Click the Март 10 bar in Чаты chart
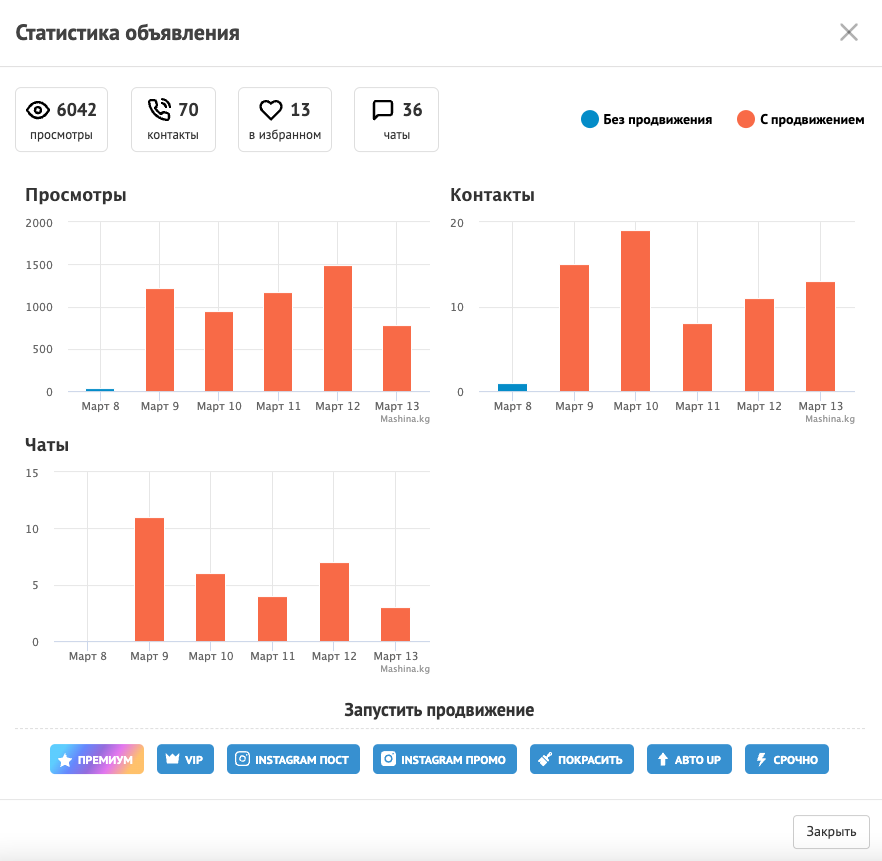 click(x=210, y=607)
